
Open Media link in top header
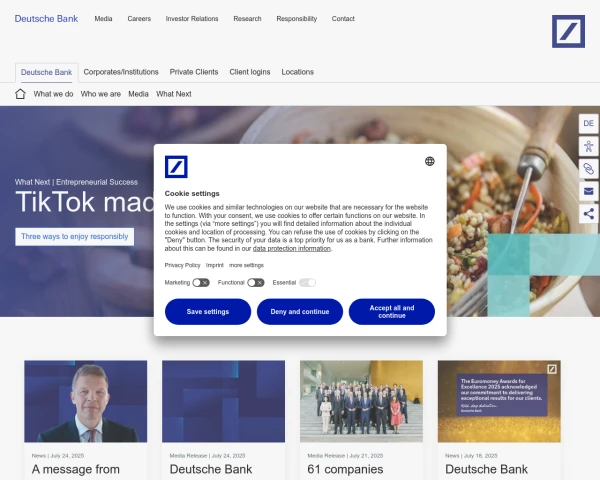coord(103,19)
